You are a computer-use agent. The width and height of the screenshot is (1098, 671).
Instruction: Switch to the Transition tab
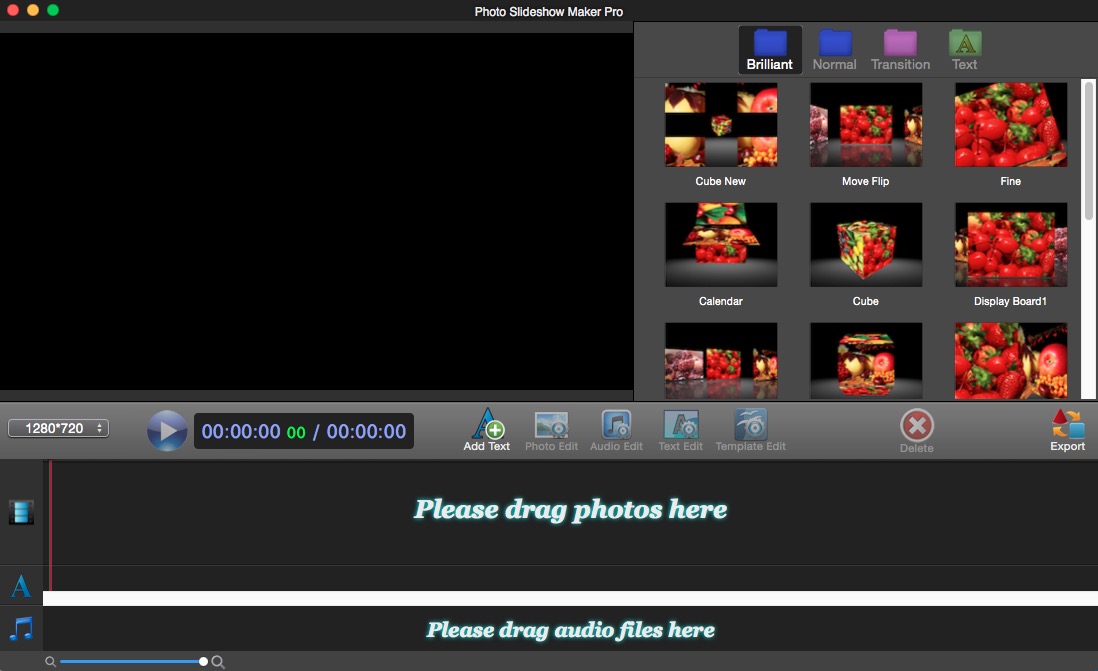pyautogui.click(x=900, y=50)
